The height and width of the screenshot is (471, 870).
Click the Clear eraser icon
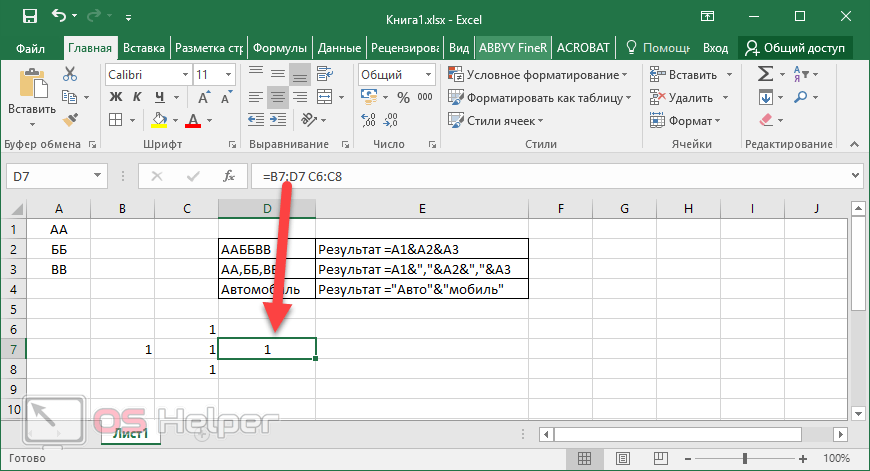pos(765,120)
